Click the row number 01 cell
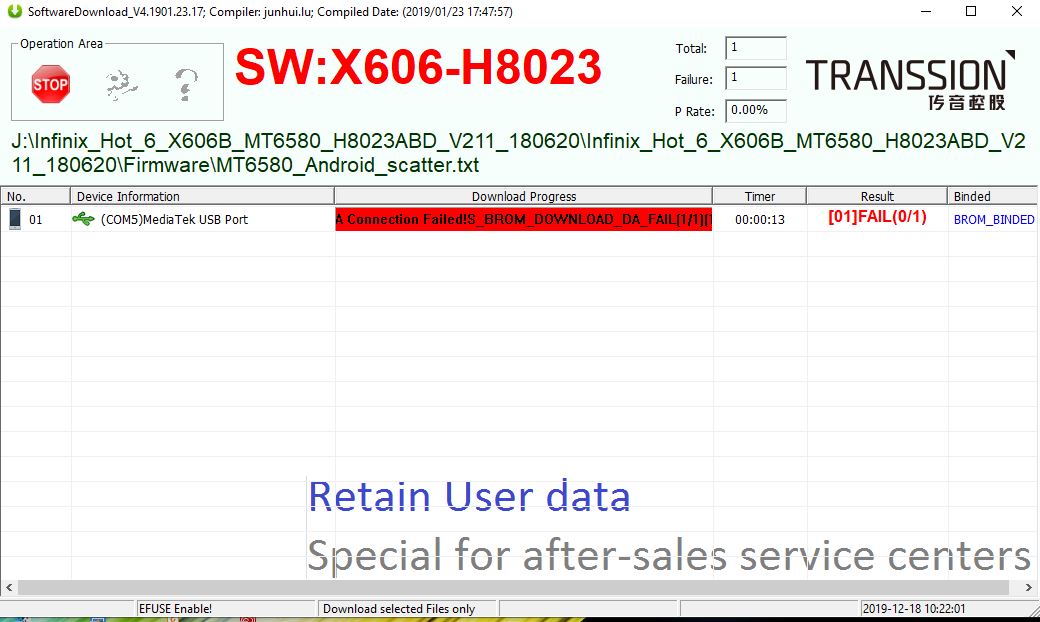The image size is (1040, 622). point(36,219)
